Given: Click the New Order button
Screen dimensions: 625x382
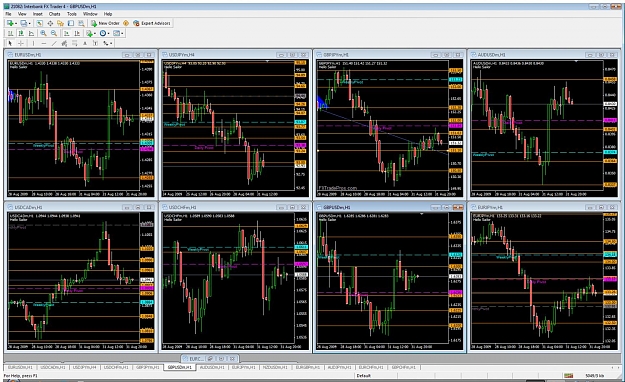Looking at the screenshot, I should click(x=105, y=23).
